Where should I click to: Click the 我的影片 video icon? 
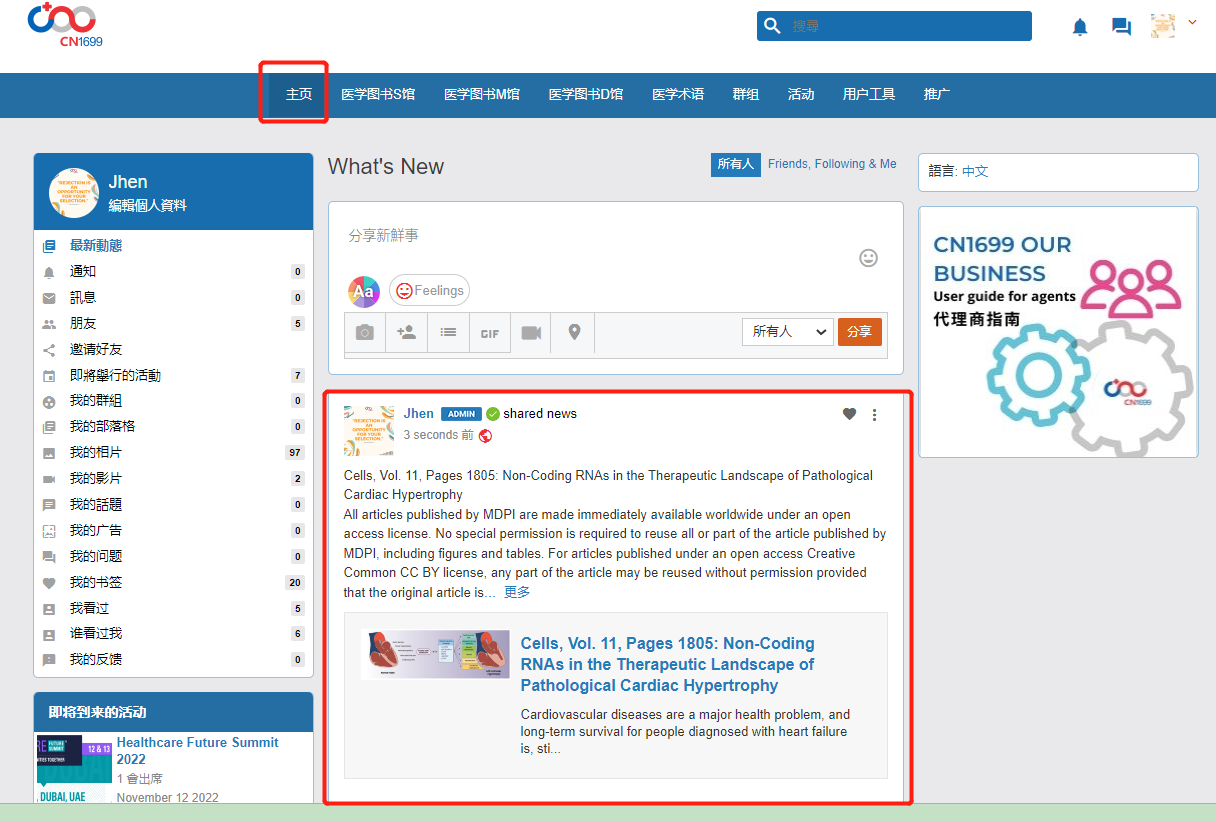coord(49,479)
